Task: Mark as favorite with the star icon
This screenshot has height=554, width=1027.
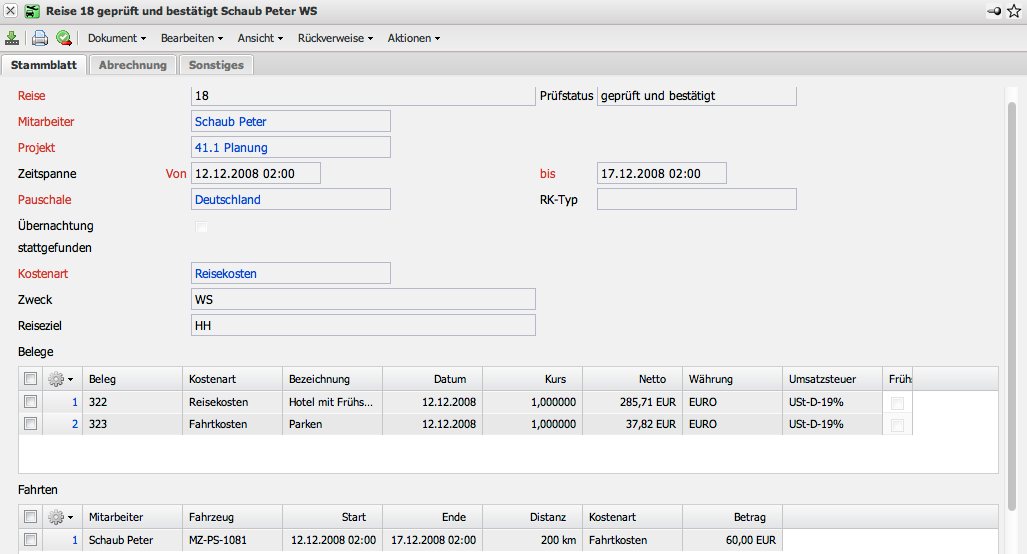Action: [x=1014, y=10]
